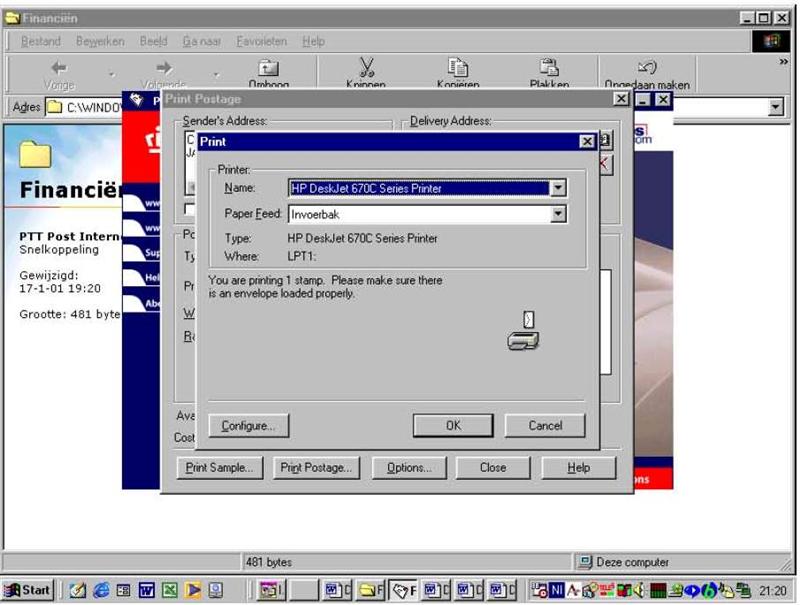The height and width of the screenshot is (605, 800).
Task: Click the NI language indicator in tray
Action: pyautogui.click(x=557, y=590)
